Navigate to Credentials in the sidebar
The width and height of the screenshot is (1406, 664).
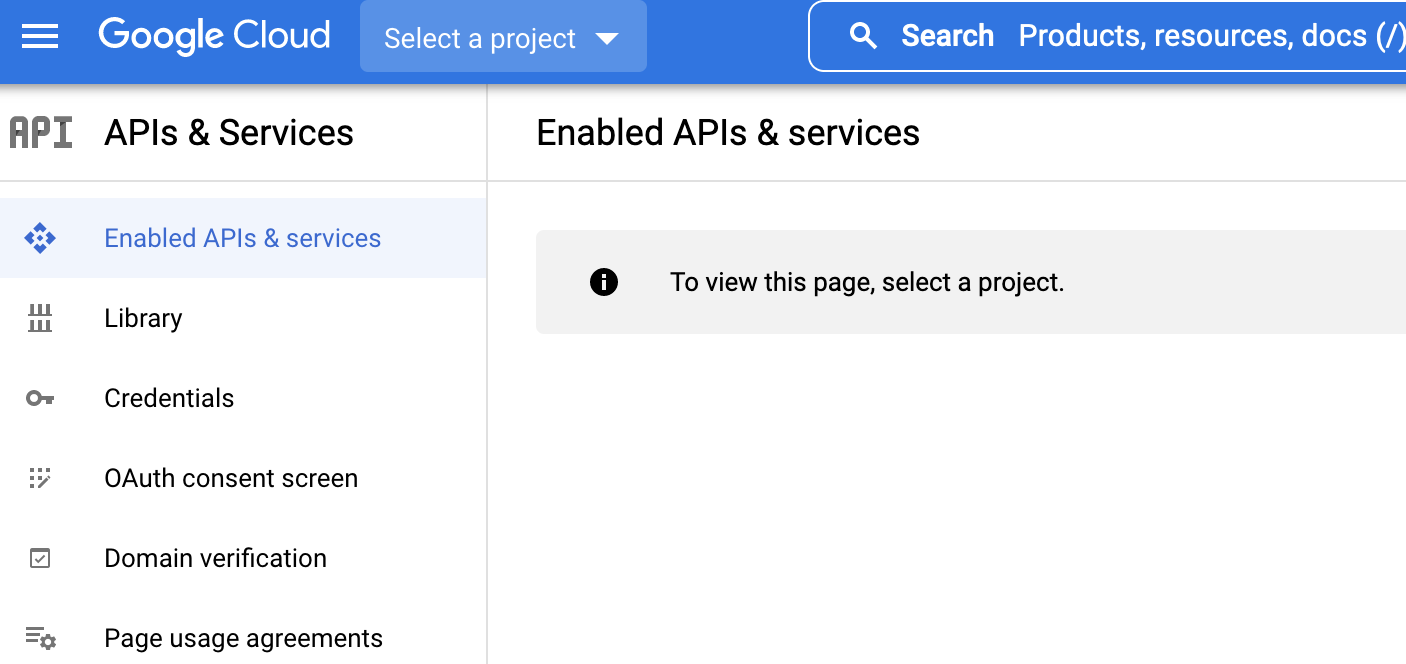pyautogui.click(x=169, y=398)
